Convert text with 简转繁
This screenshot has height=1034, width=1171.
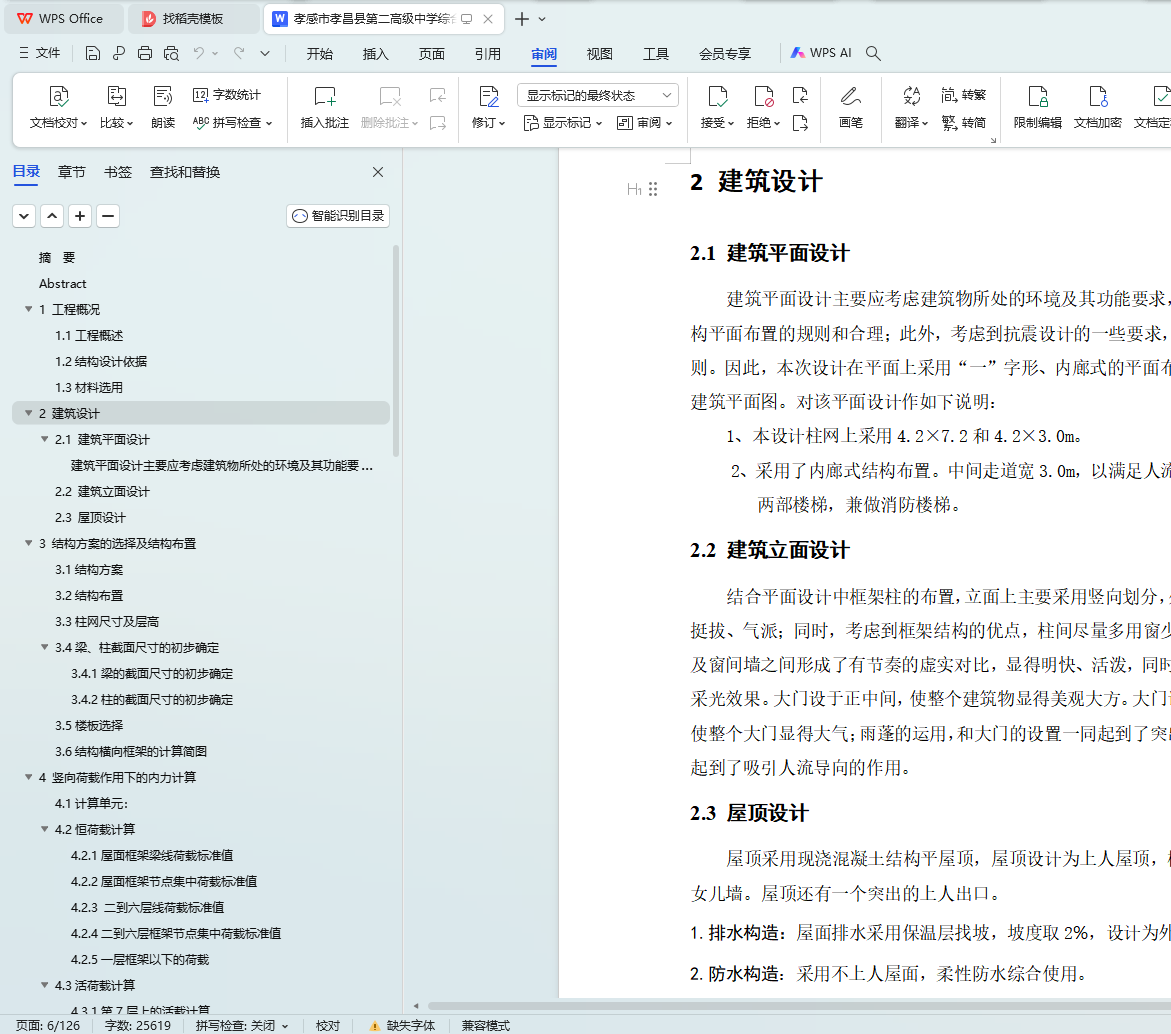click(963, 95)
